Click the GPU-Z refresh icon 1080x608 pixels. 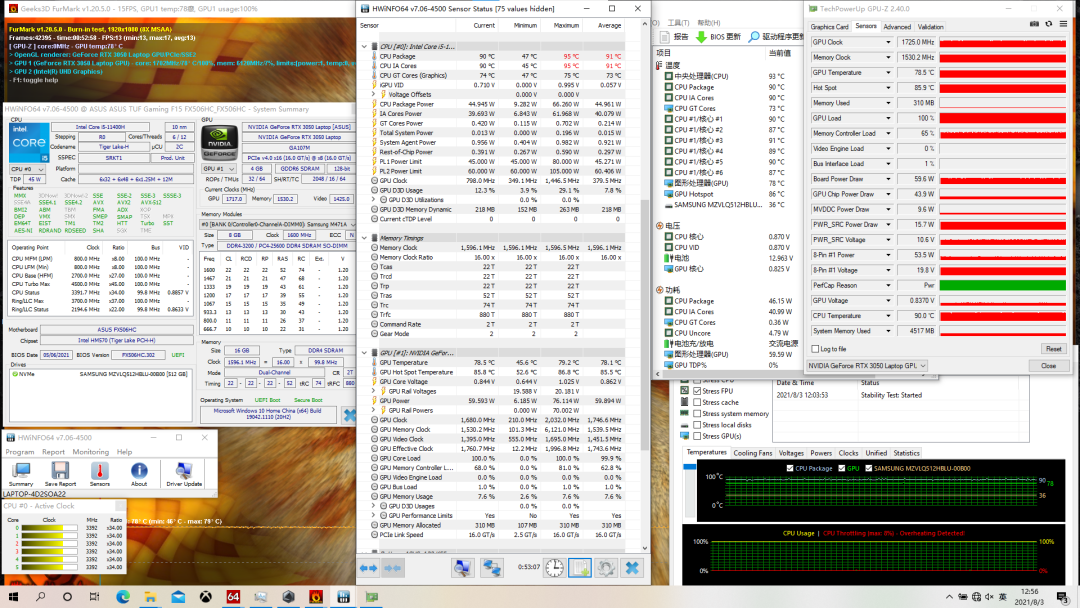point(1049,24)
